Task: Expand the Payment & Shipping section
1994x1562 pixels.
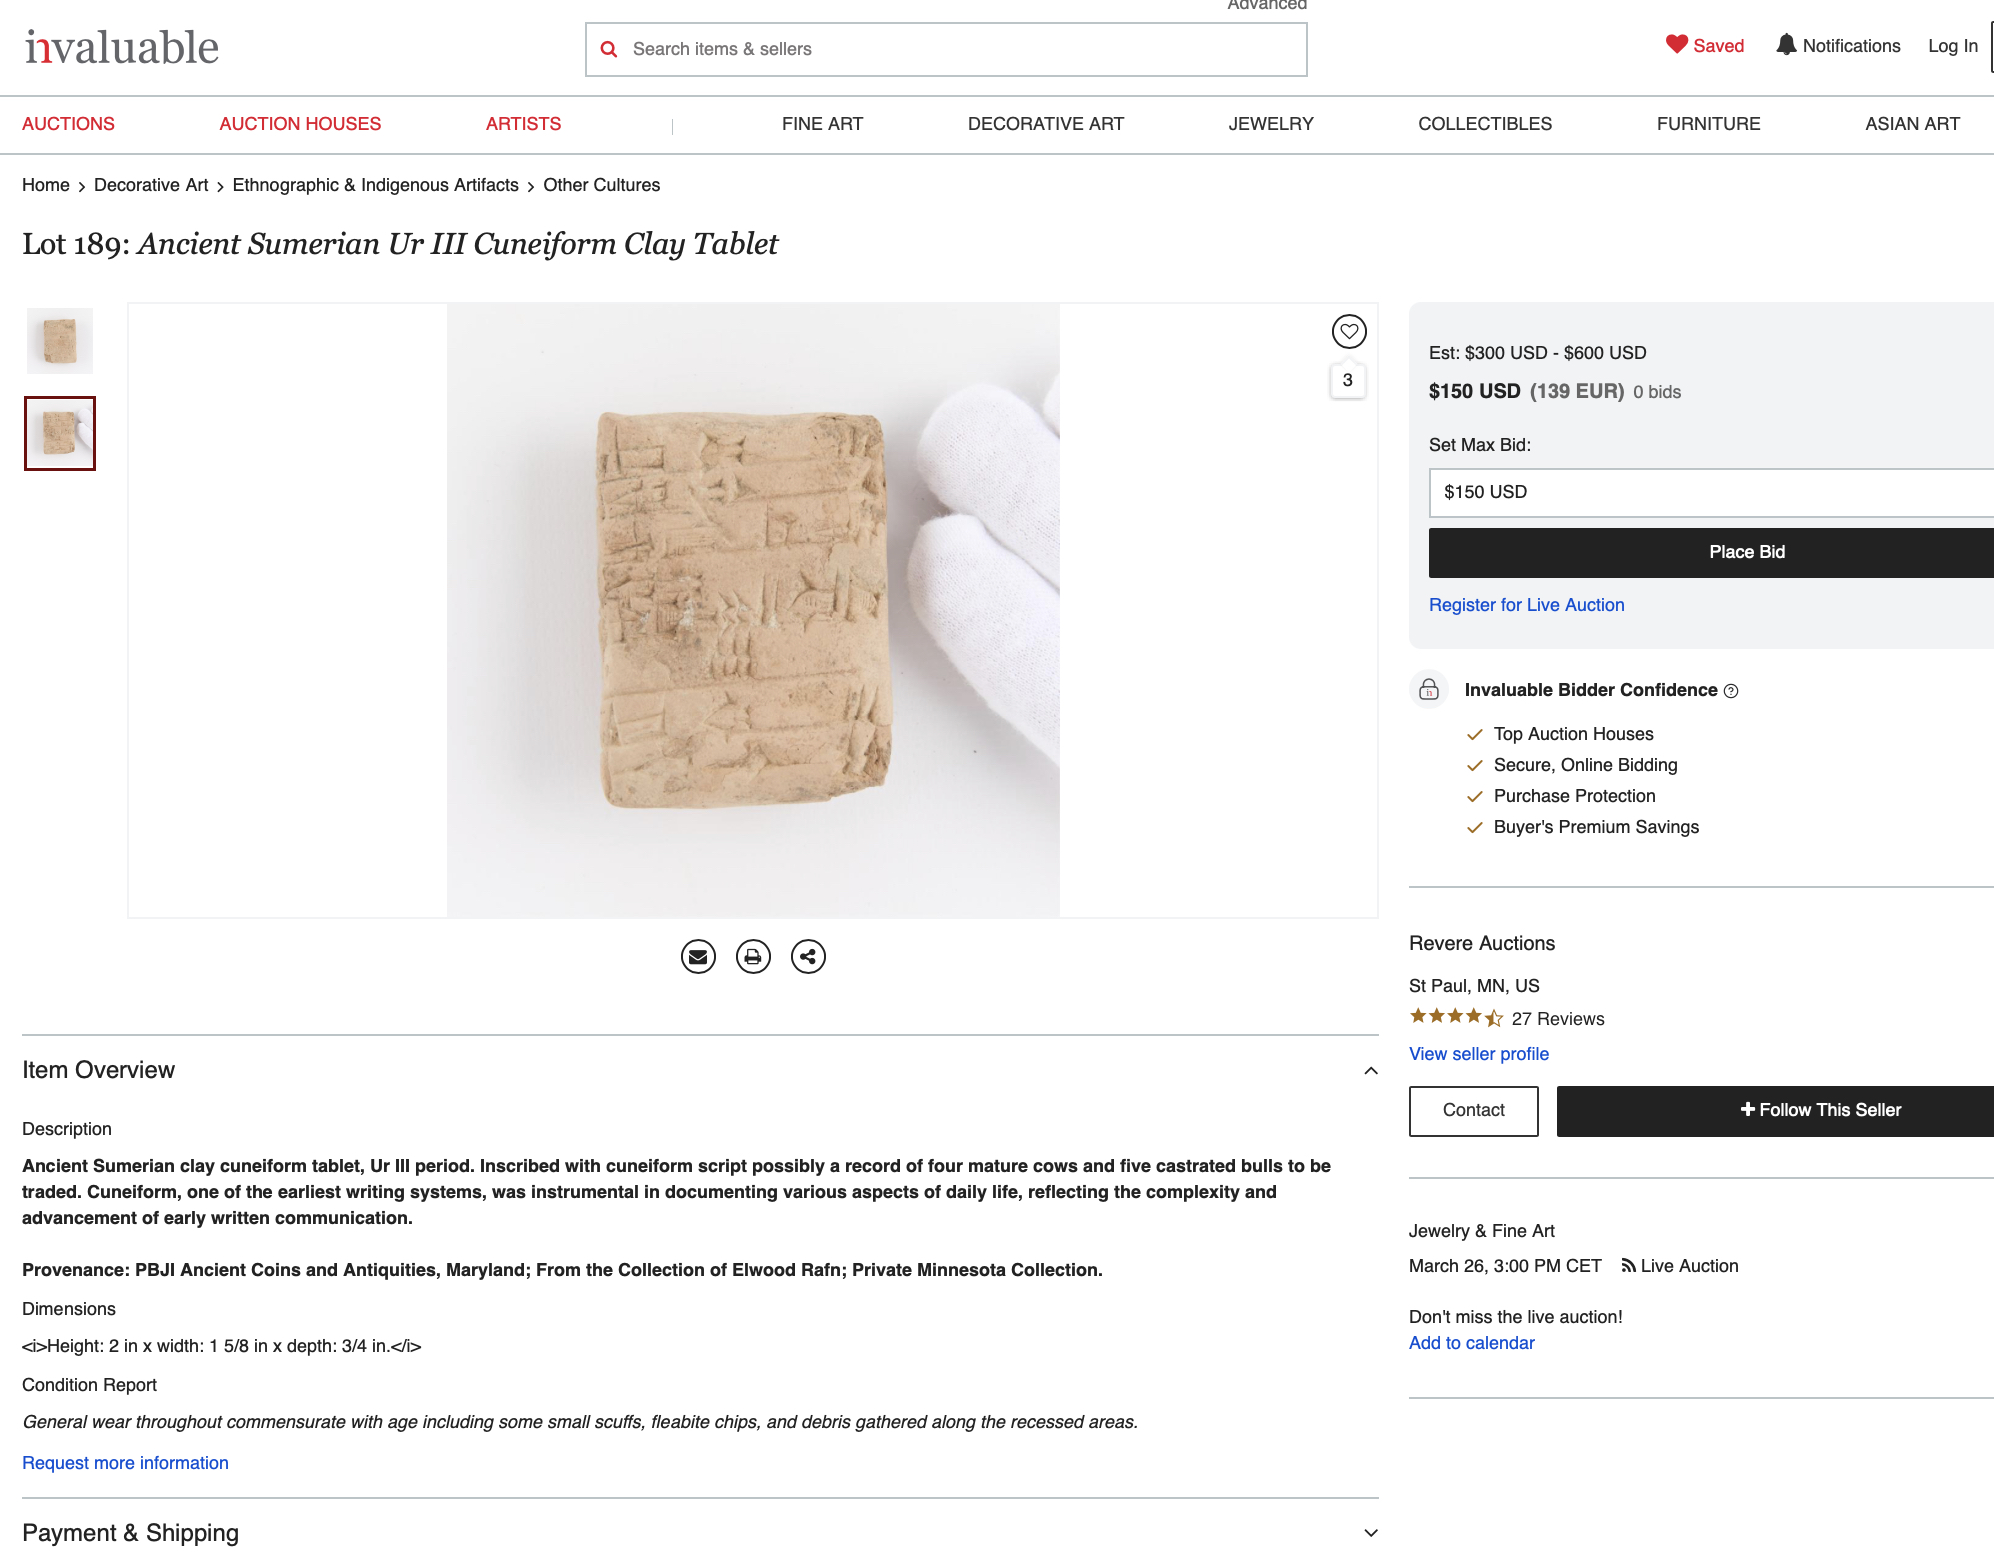Action: (1371, 1534)
